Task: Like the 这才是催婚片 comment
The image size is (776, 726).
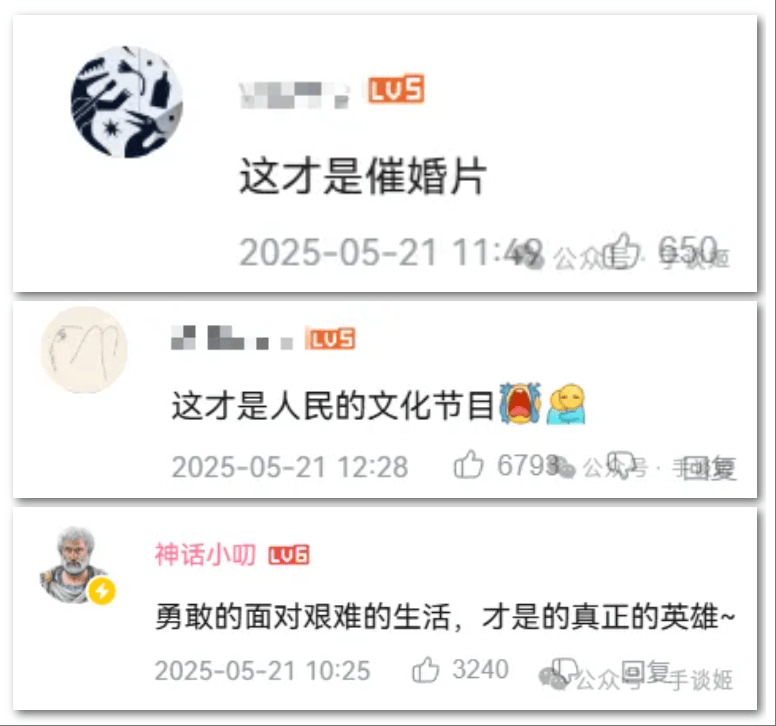Action: tap(623, 251)
